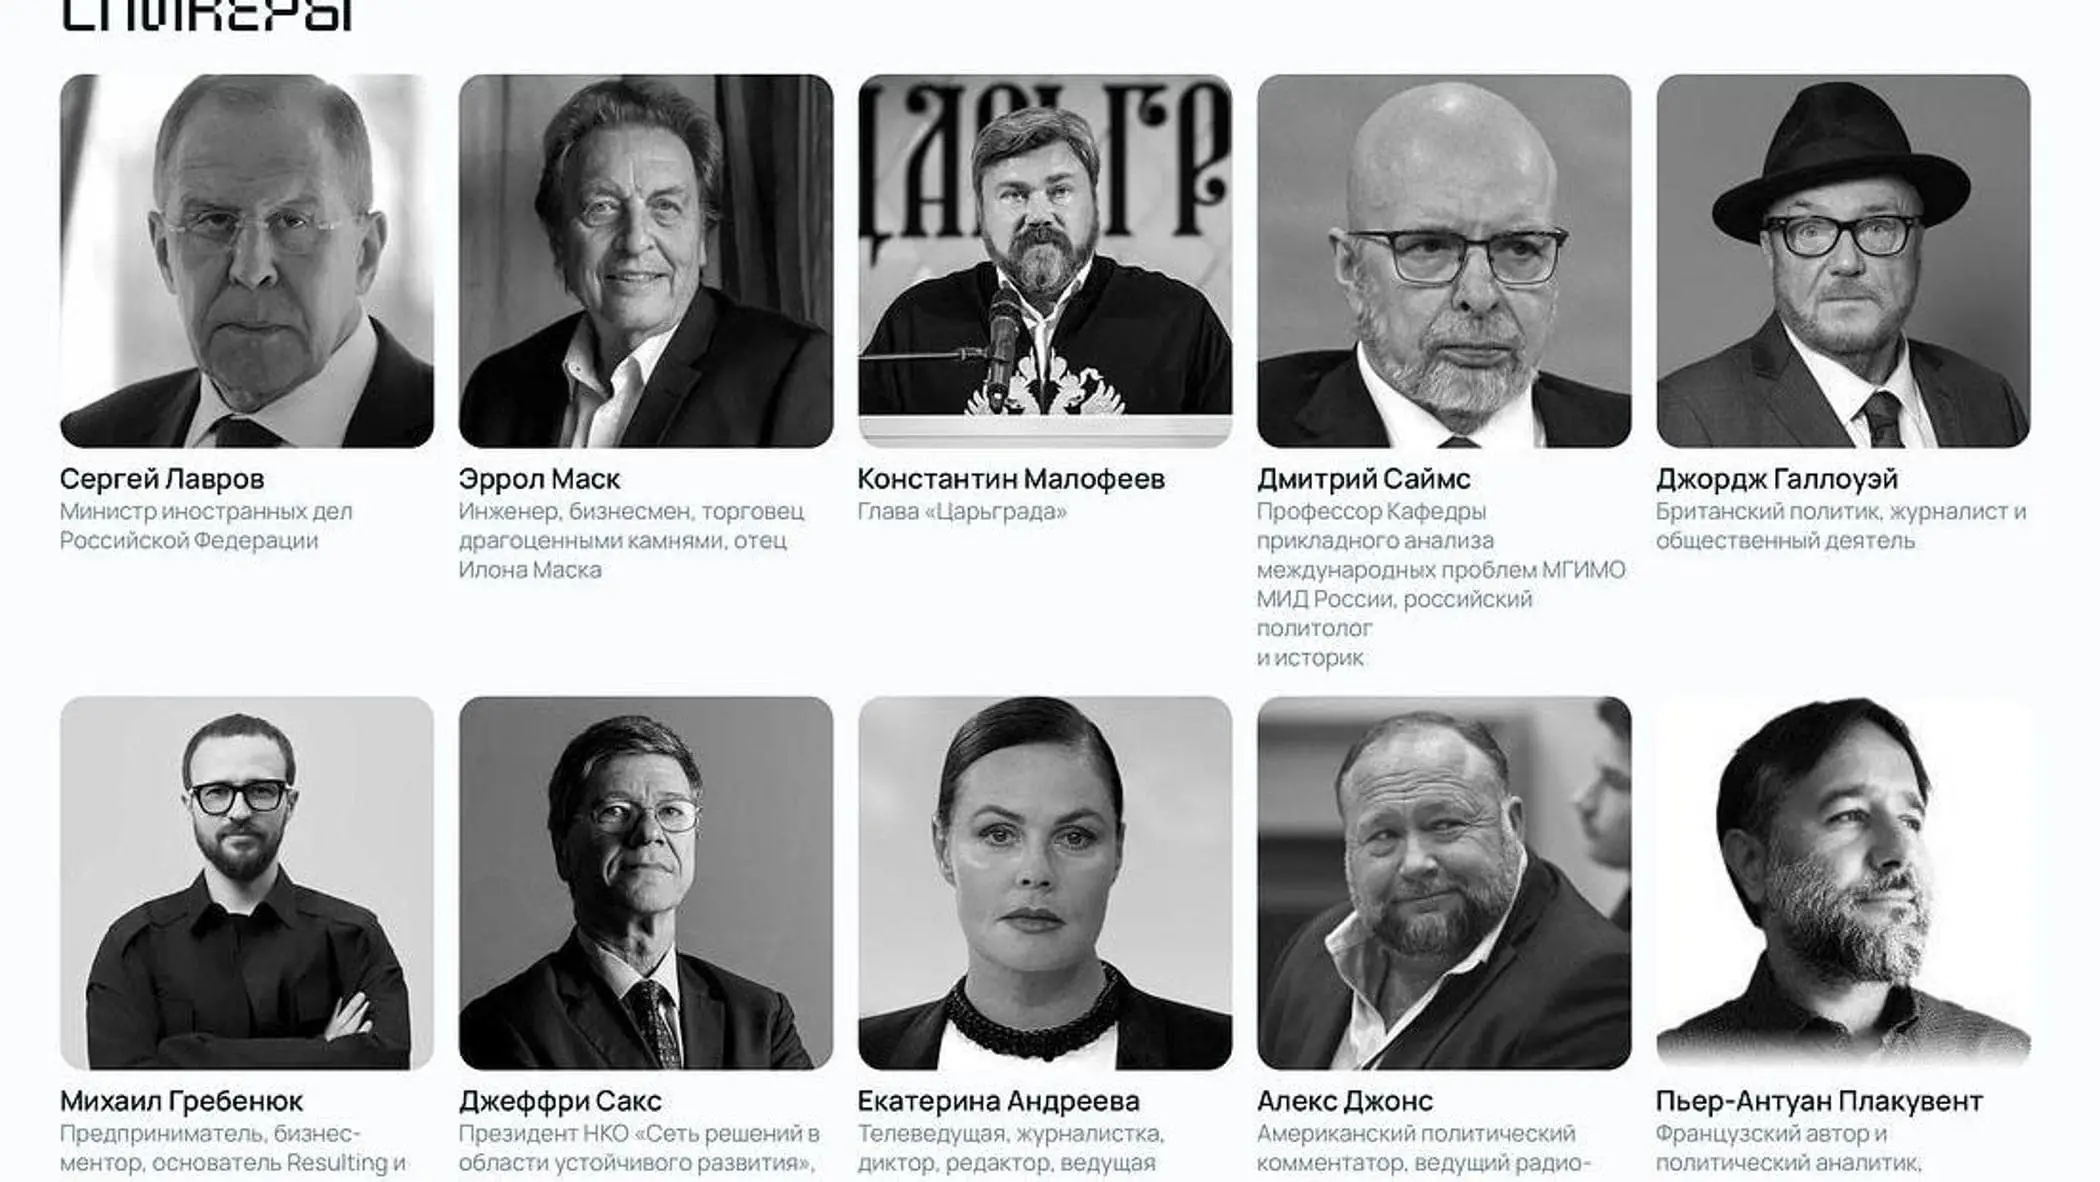Open the Дмитрий Саймс portrait image
The image size is (2100, 1182).
click(1444, 261)
